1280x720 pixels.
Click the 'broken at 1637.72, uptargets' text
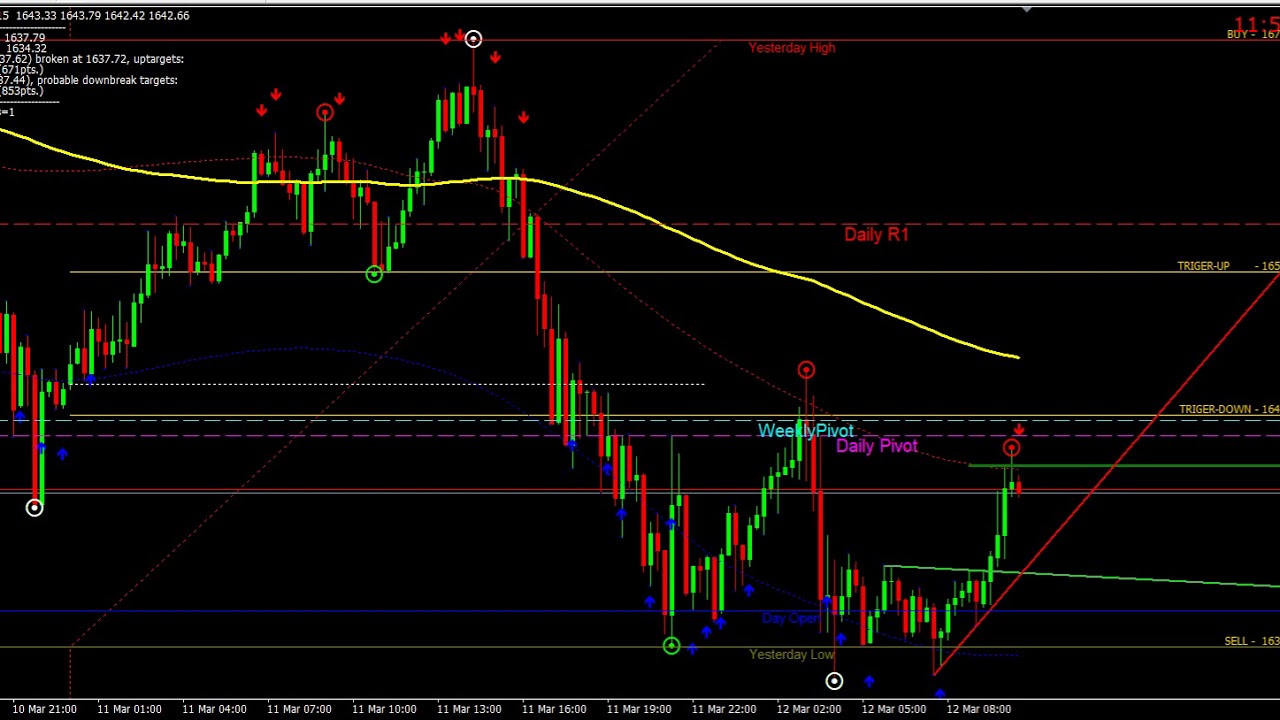[109, 59]
